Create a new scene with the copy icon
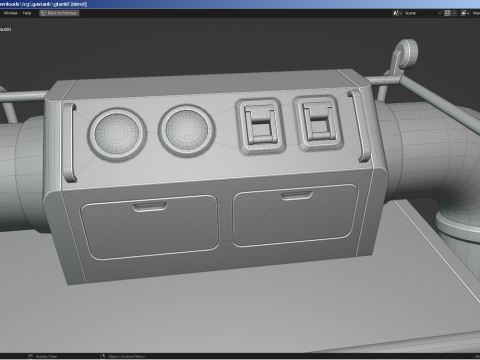Screen dimensions: 480x360 [447, 13]
